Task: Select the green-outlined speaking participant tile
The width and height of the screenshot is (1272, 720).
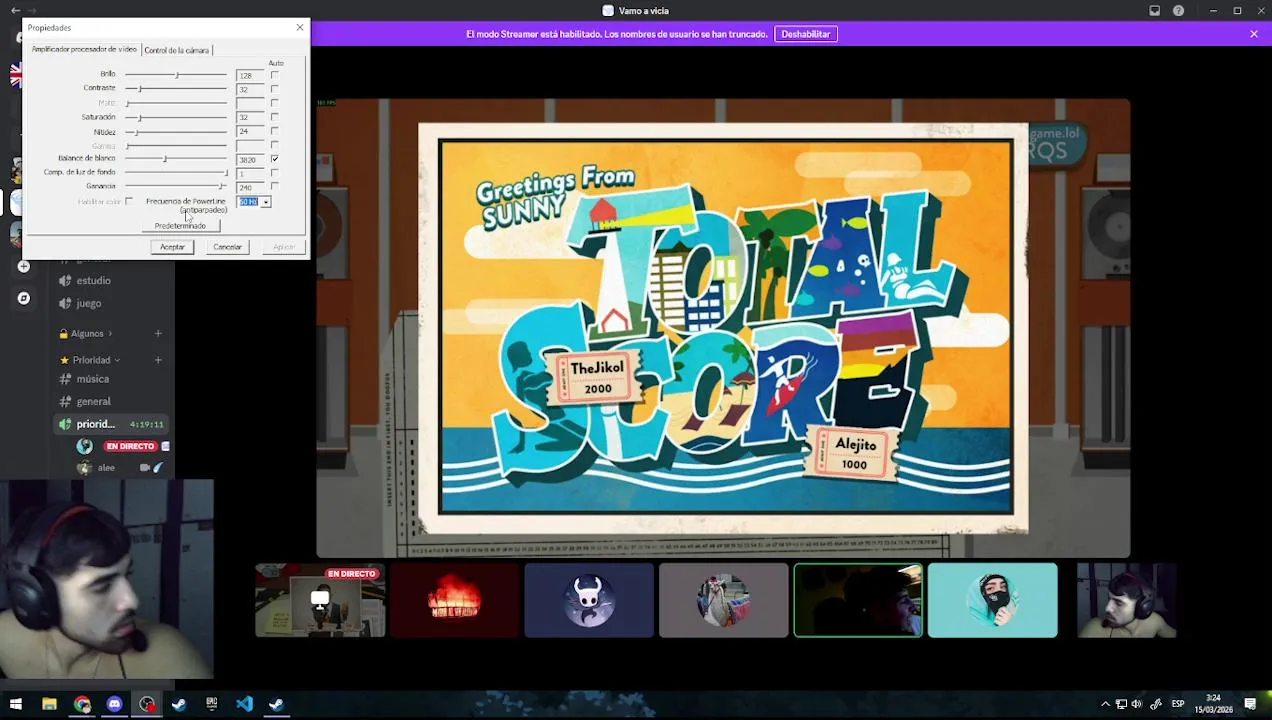Action: tap(858, 600)
